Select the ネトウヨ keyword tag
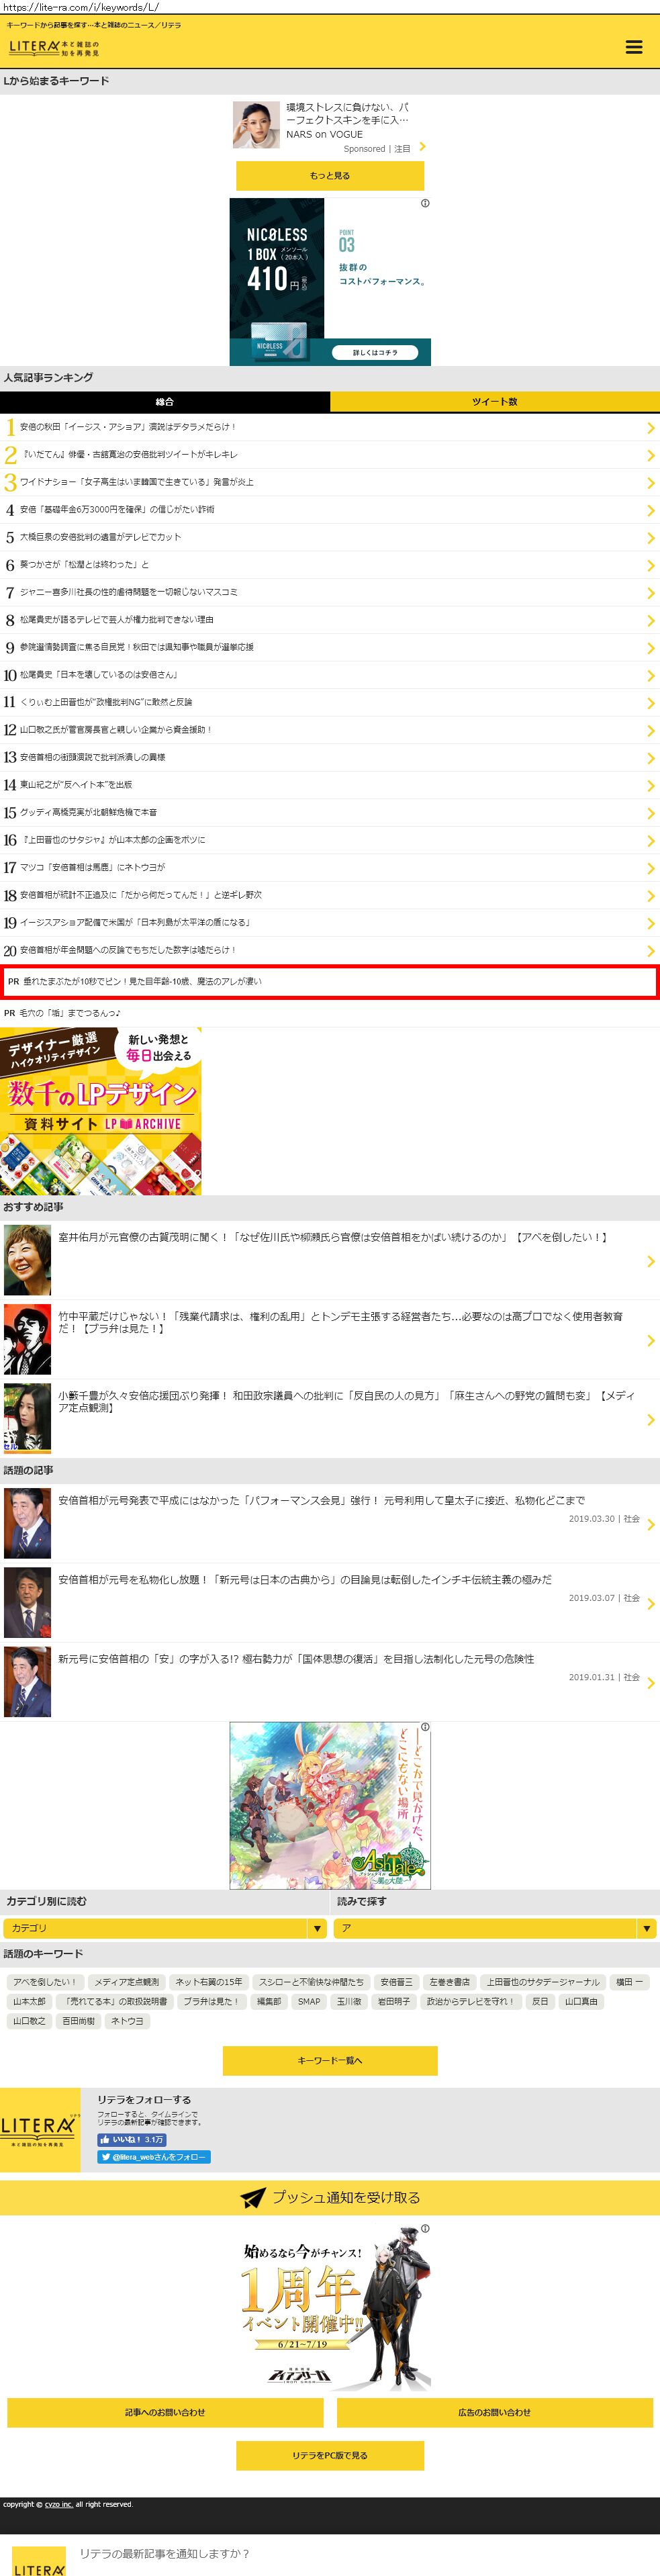 127,2021
